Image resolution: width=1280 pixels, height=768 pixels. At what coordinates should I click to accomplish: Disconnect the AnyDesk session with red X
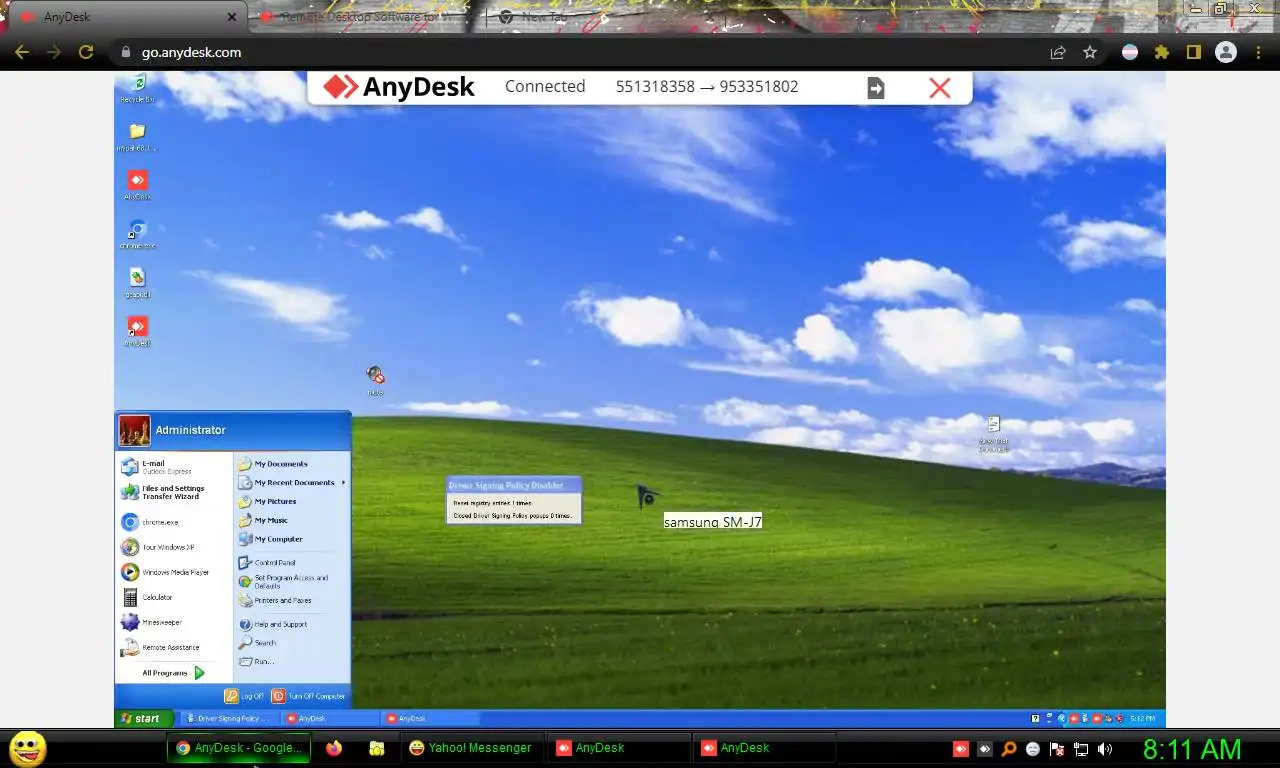coord(939,88)
